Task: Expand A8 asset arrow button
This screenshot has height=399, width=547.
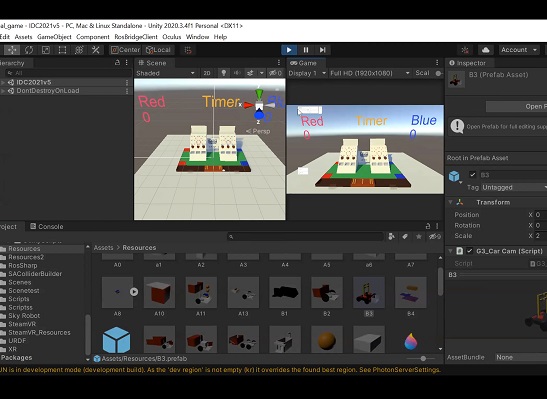Action: pyautogui.click(x=134, y=292)
